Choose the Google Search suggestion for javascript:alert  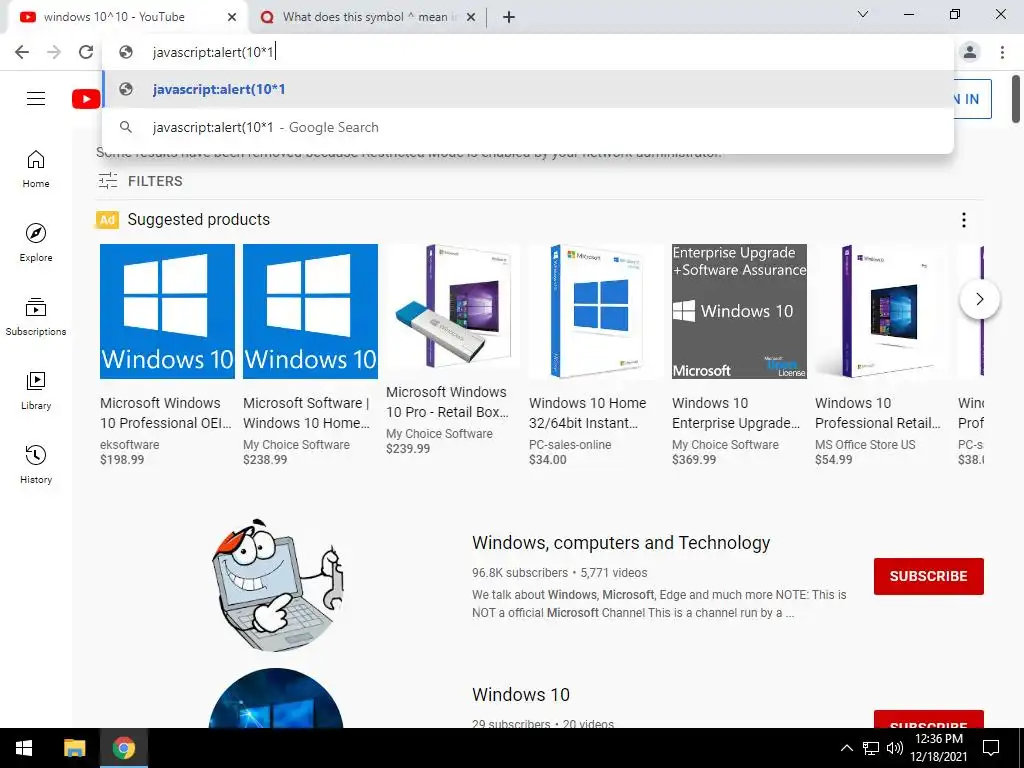coord(528,127)
